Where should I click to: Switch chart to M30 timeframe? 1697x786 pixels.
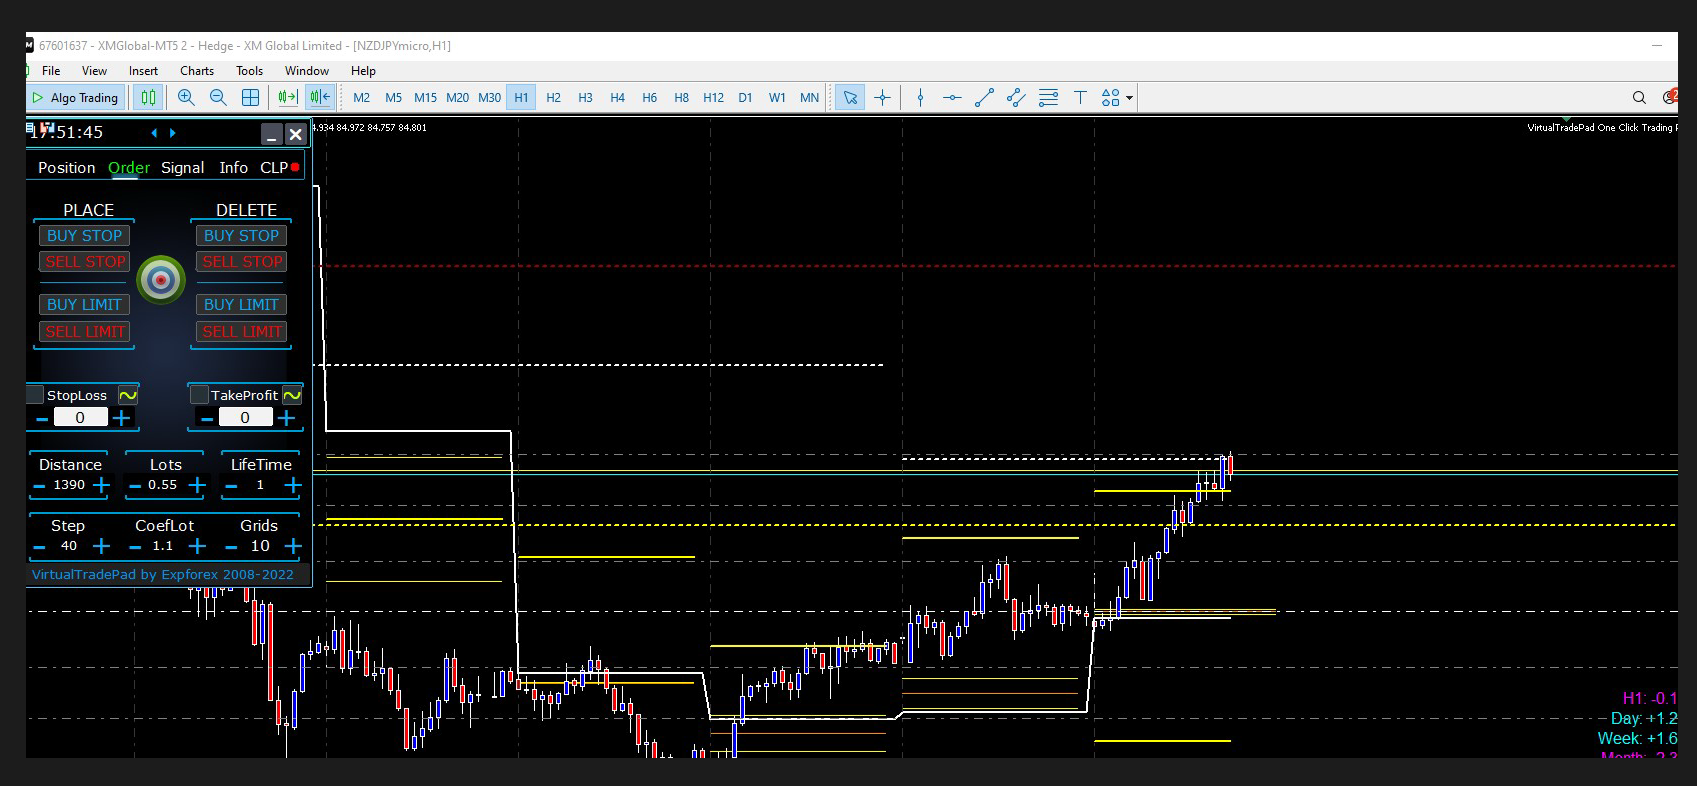coord(489,97)
